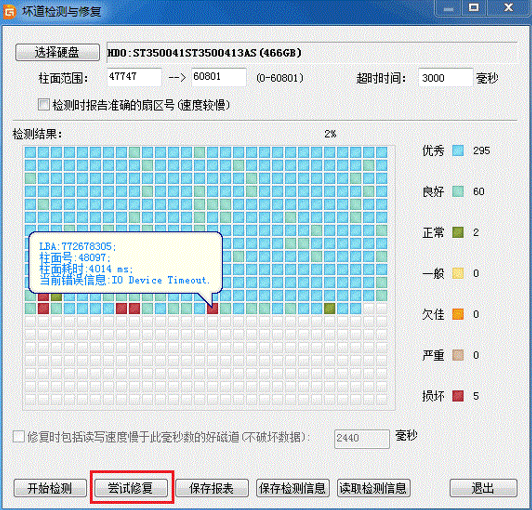Click the olive green block in last scanned row

[329, 308]
